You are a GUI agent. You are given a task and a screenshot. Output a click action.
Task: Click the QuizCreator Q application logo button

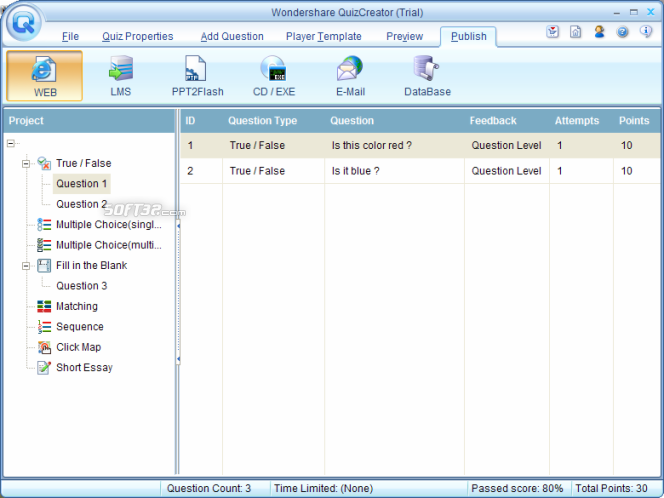click(24, 22)
